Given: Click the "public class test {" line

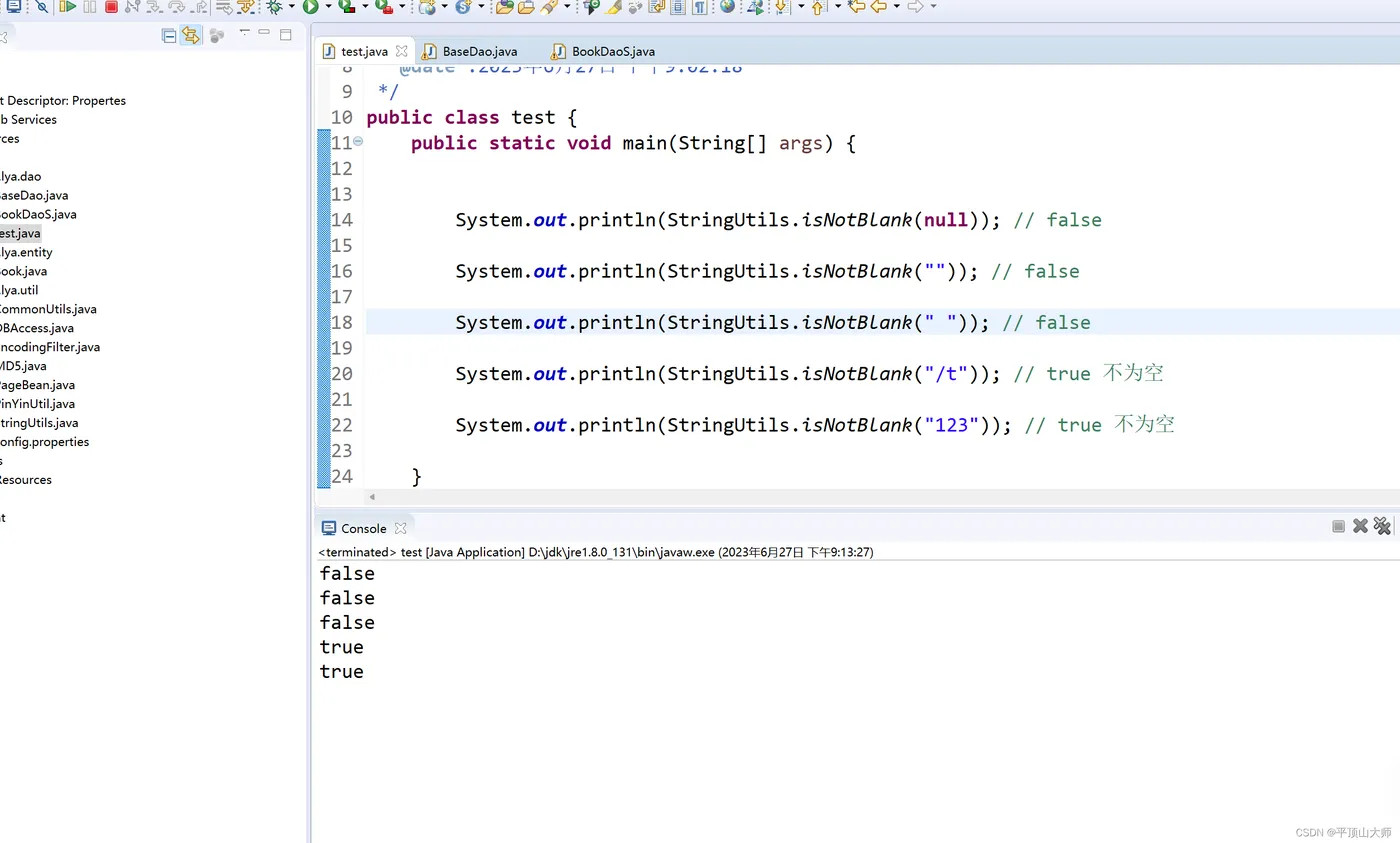Looking at the screenshot, I should click(472, 117).
